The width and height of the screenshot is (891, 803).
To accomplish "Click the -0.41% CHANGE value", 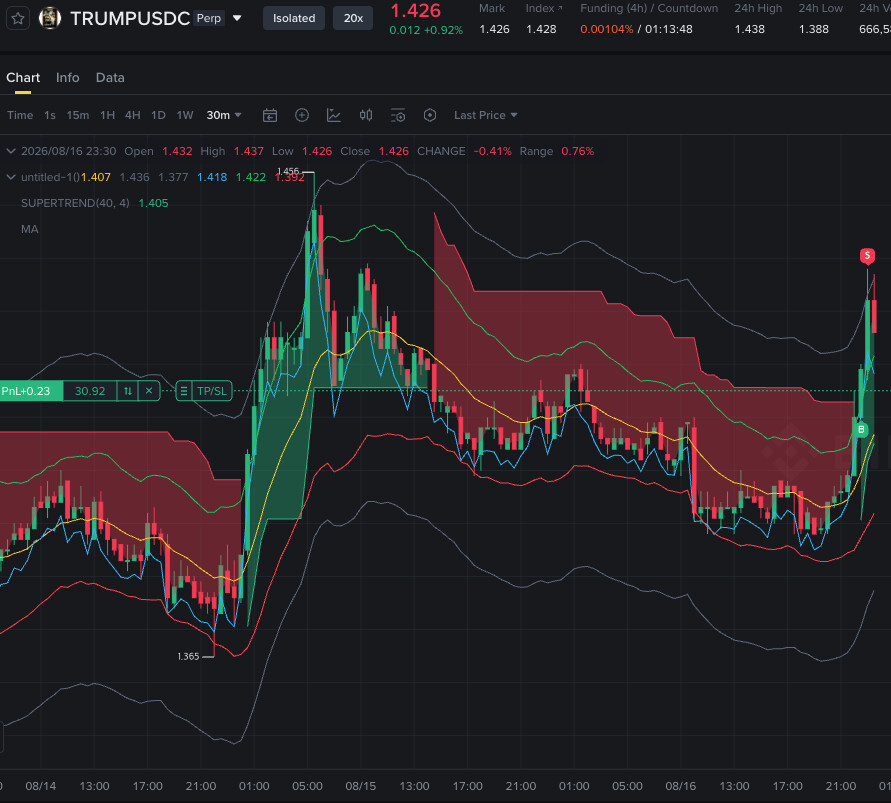I will 492,151.
